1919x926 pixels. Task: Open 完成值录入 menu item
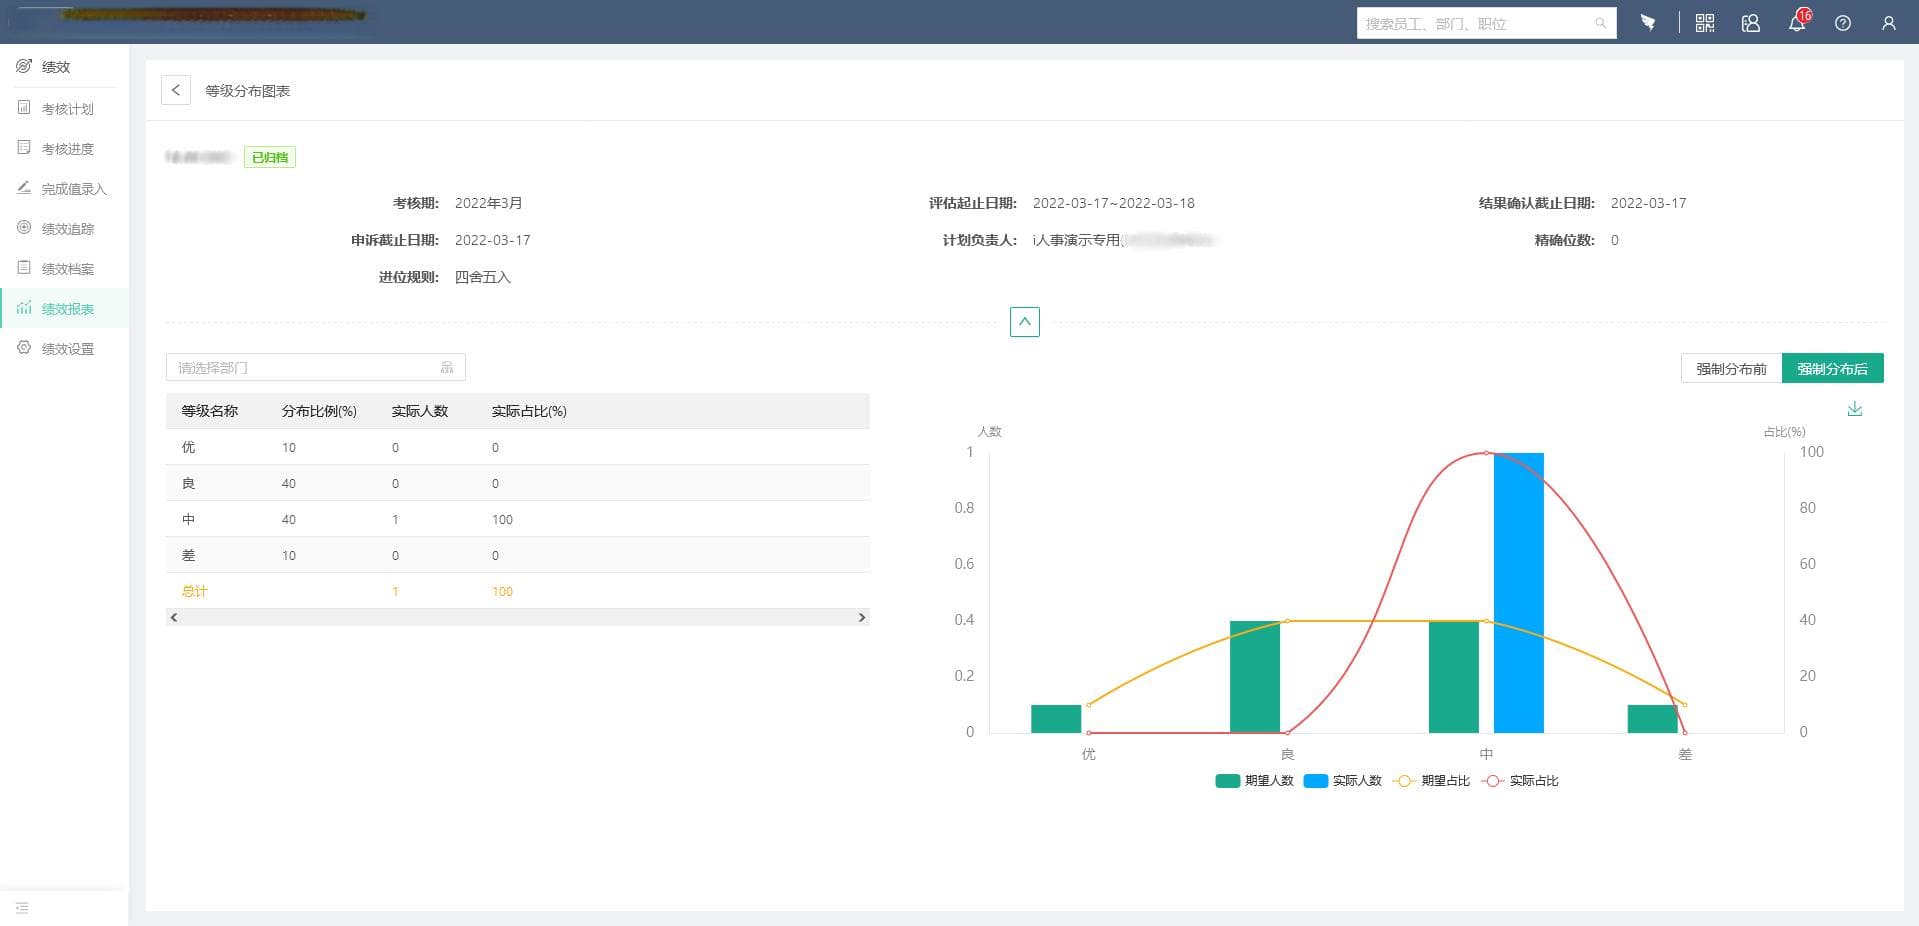[x=64, y=188]
